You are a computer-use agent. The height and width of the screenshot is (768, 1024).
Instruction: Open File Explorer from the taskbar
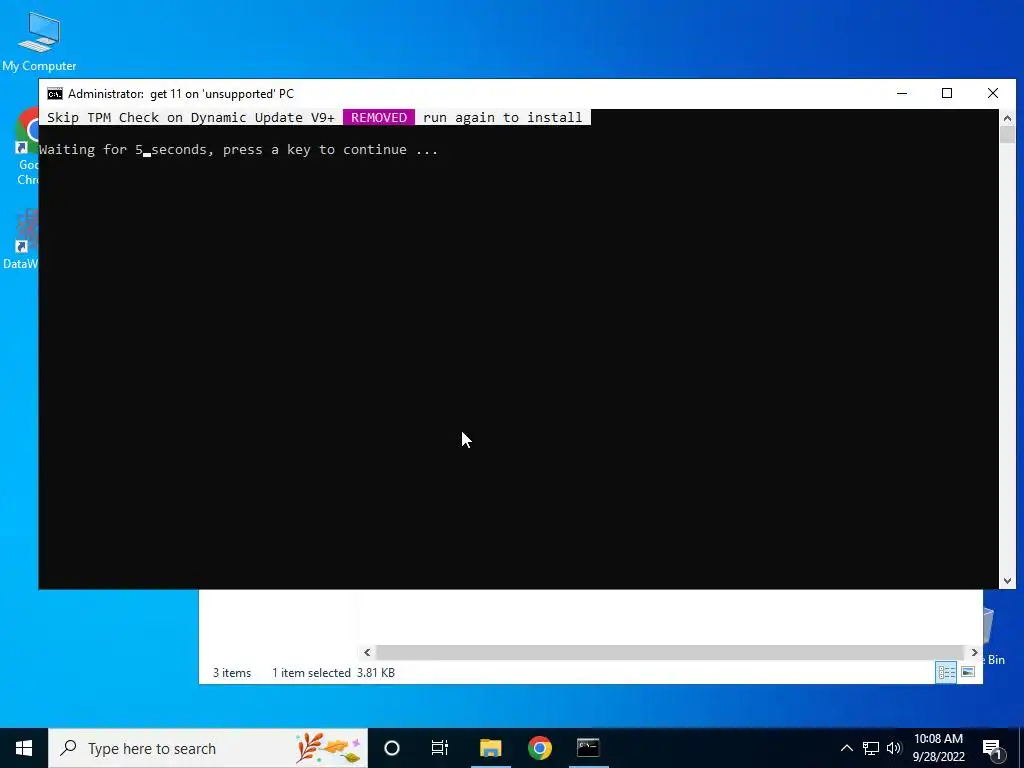pos(490,748)
